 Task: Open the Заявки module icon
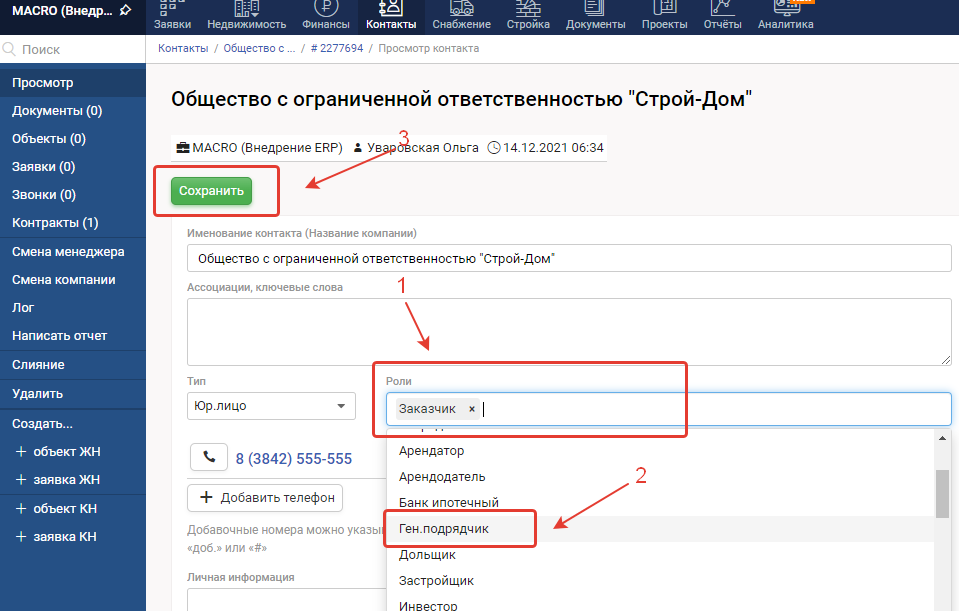click(x=172, y=8)
